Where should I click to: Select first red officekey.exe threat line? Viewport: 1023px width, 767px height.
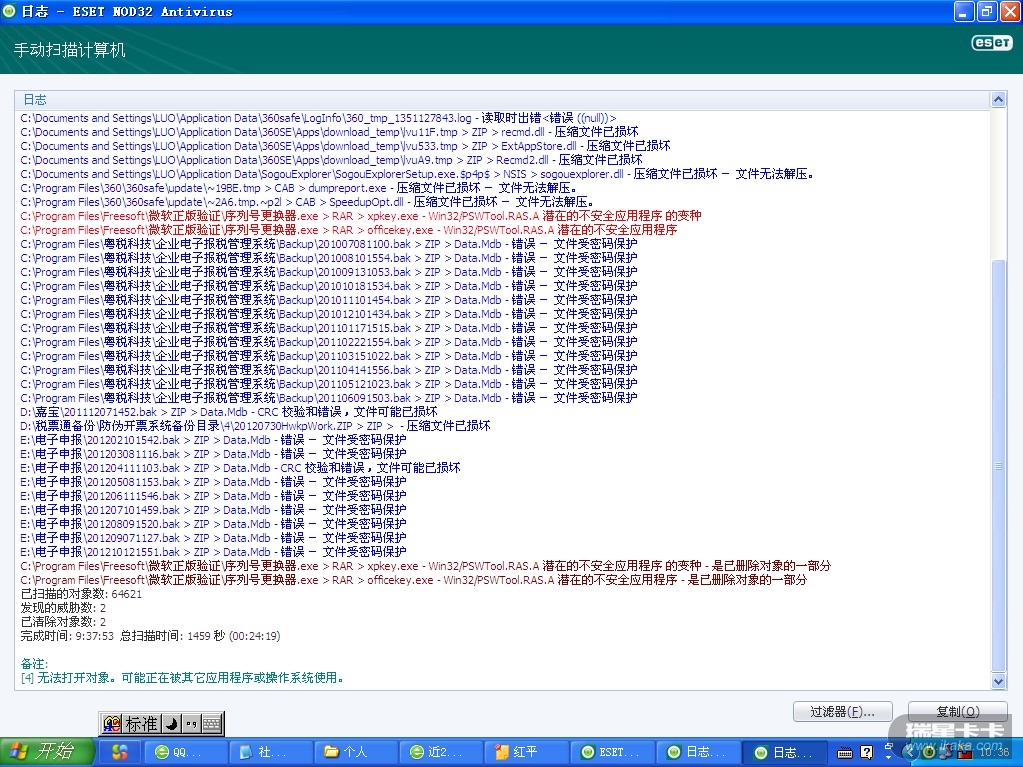coord(348,230)
